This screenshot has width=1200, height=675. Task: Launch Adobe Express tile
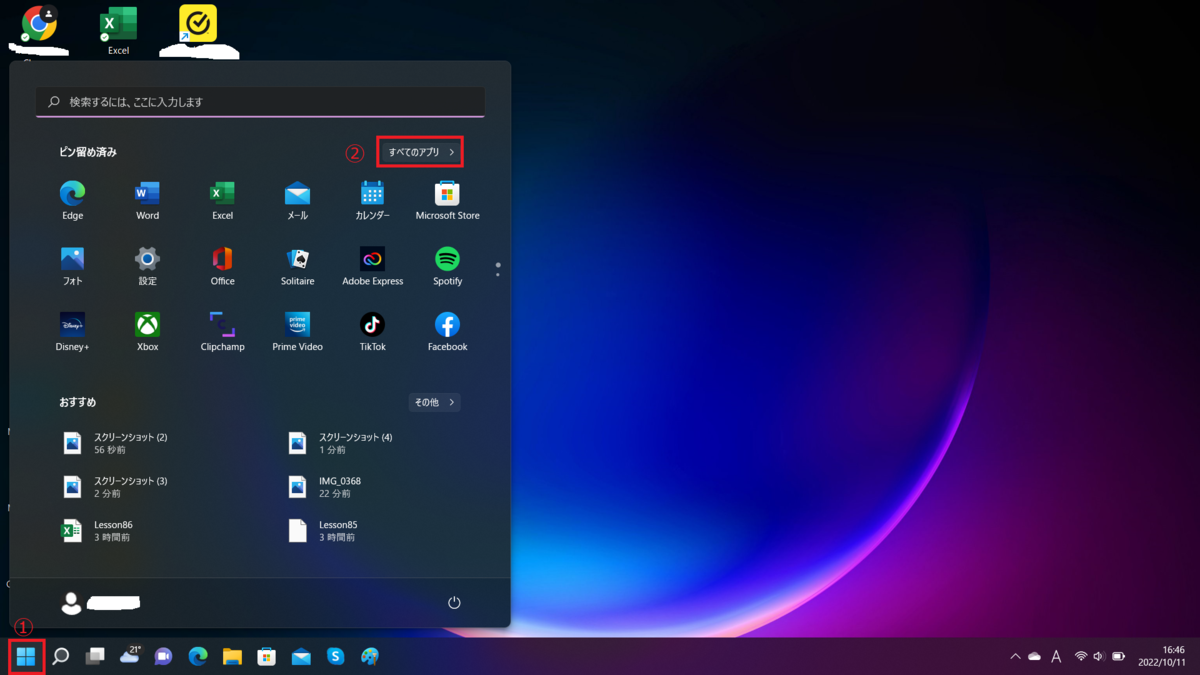click(x=372, y=266)
